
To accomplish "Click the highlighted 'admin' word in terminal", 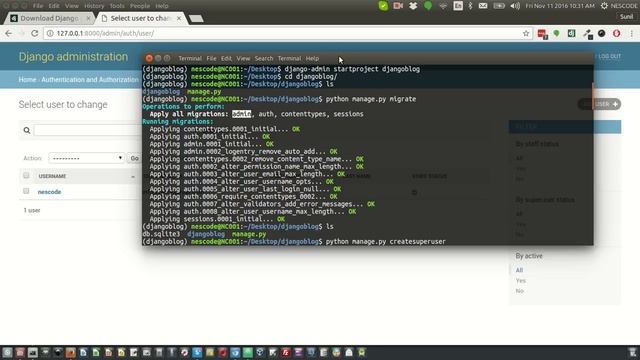I will [x=241, y=114].
